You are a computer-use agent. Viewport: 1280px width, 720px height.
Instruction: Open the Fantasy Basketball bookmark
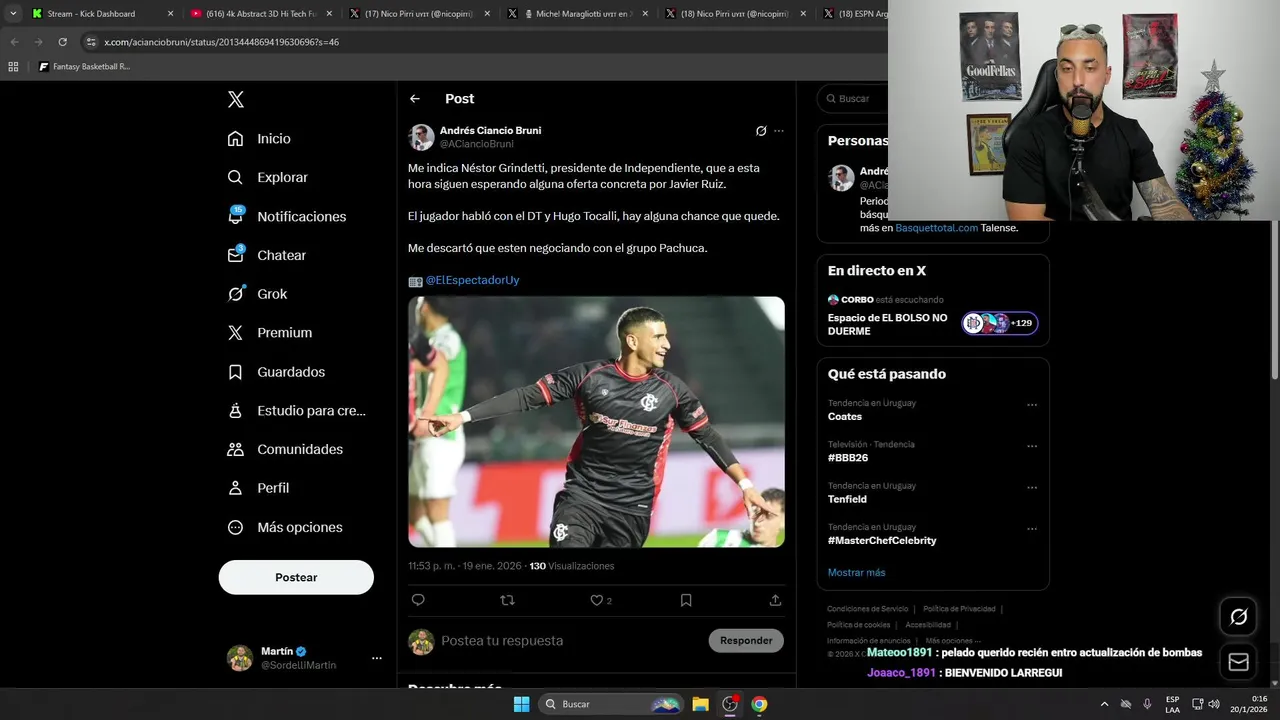tap(84, 67)
